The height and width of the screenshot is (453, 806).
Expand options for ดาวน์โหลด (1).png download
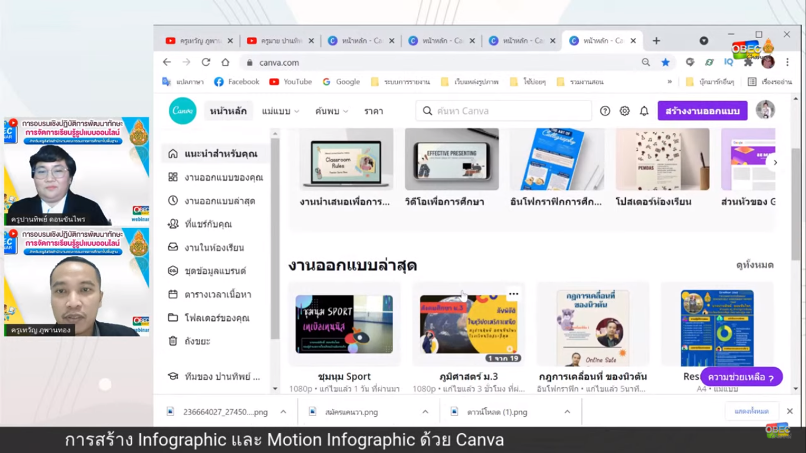coord(567,412)
